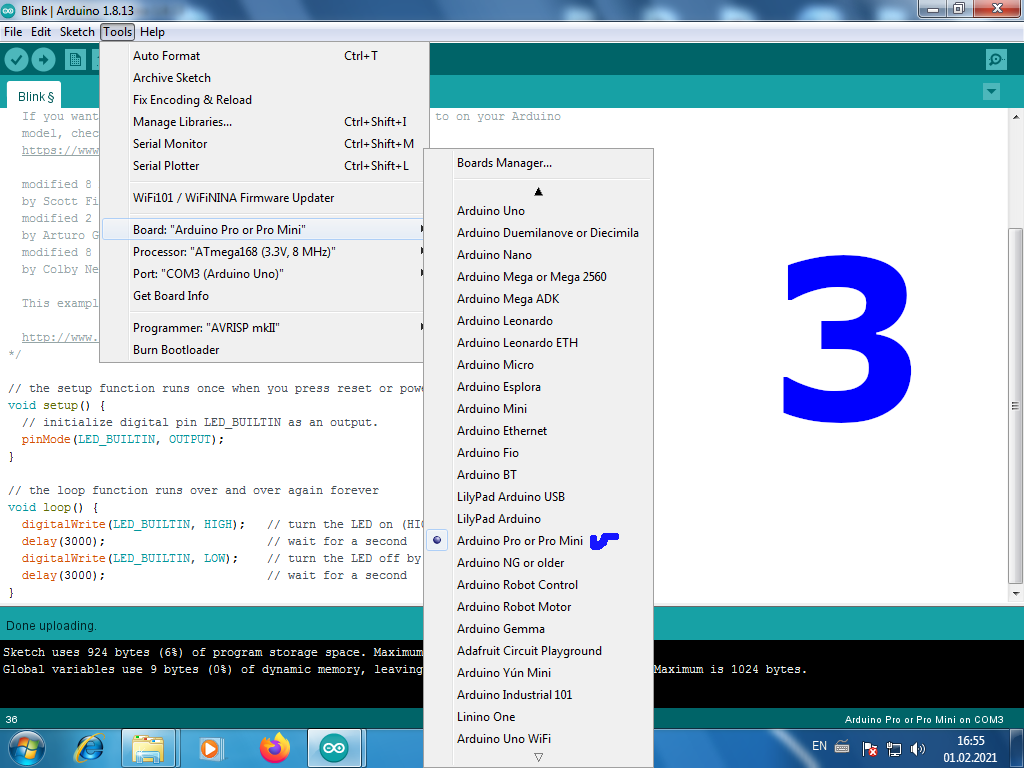Click the volume speaker tray icon
The height and width of the screenshot is (768, 1024).
pyautogui.click(x=918, y=748)
